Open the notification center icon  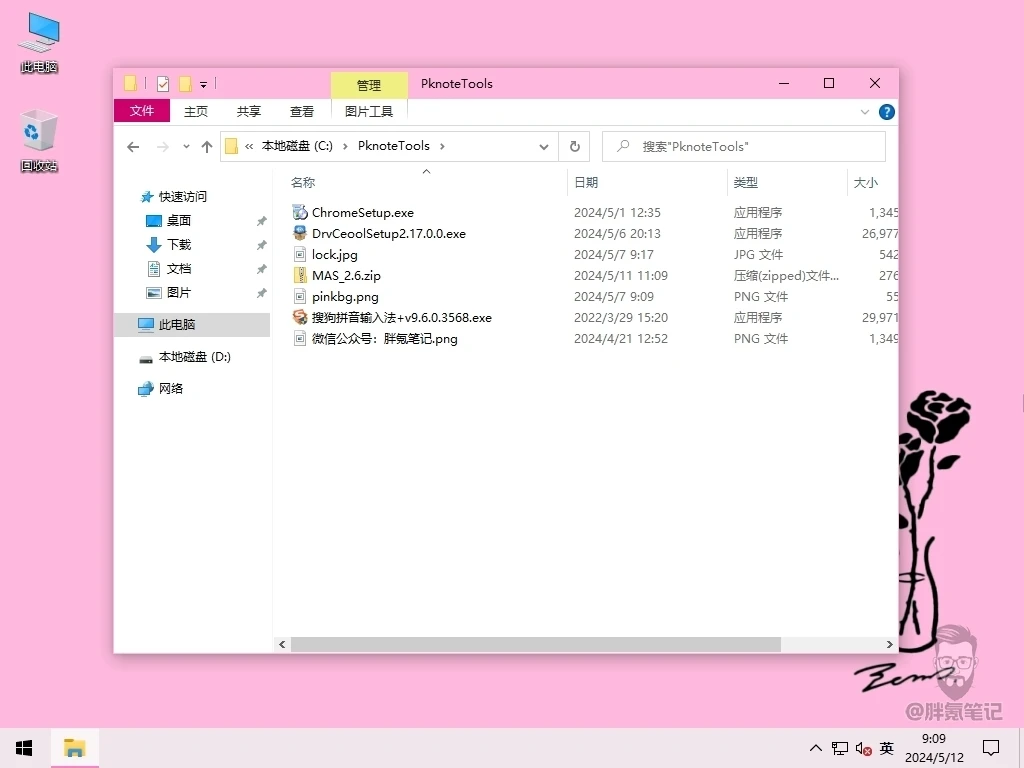click(991, 748)
